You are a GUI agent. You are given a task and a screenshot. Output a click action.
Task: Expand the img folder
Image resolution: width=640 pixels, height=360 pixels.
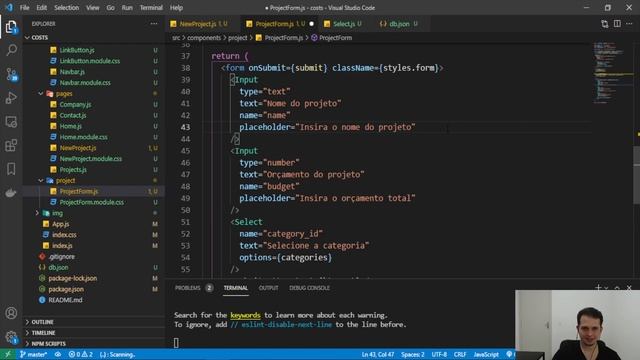[37, 213]
